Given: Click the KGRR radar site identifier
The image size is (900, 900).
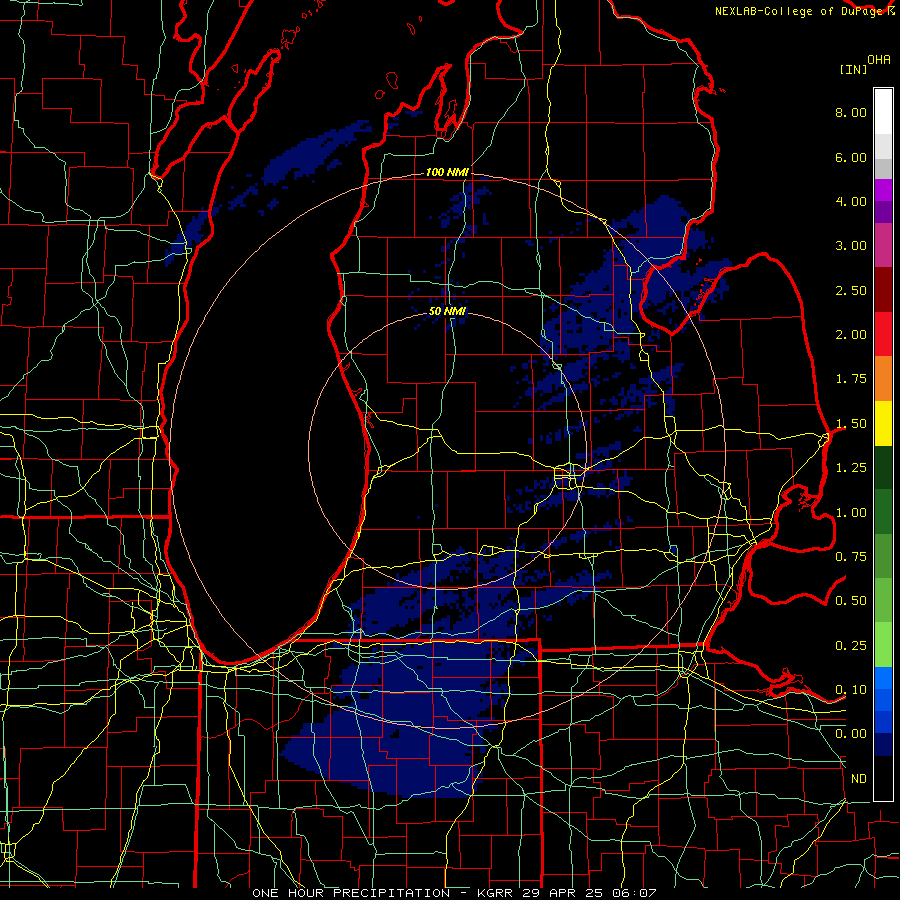Looking at the screenshot, I should click(496, 893).
